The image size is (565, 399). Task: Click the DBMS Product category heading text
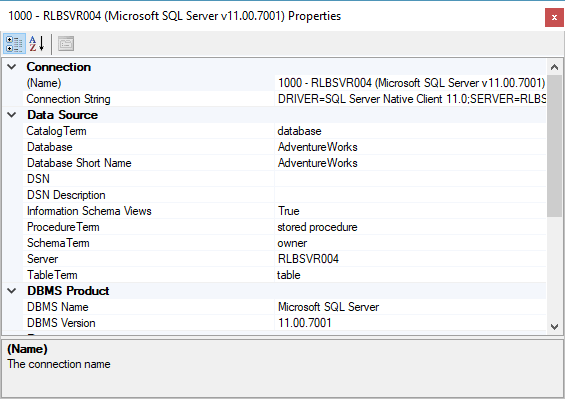(68, 291)
